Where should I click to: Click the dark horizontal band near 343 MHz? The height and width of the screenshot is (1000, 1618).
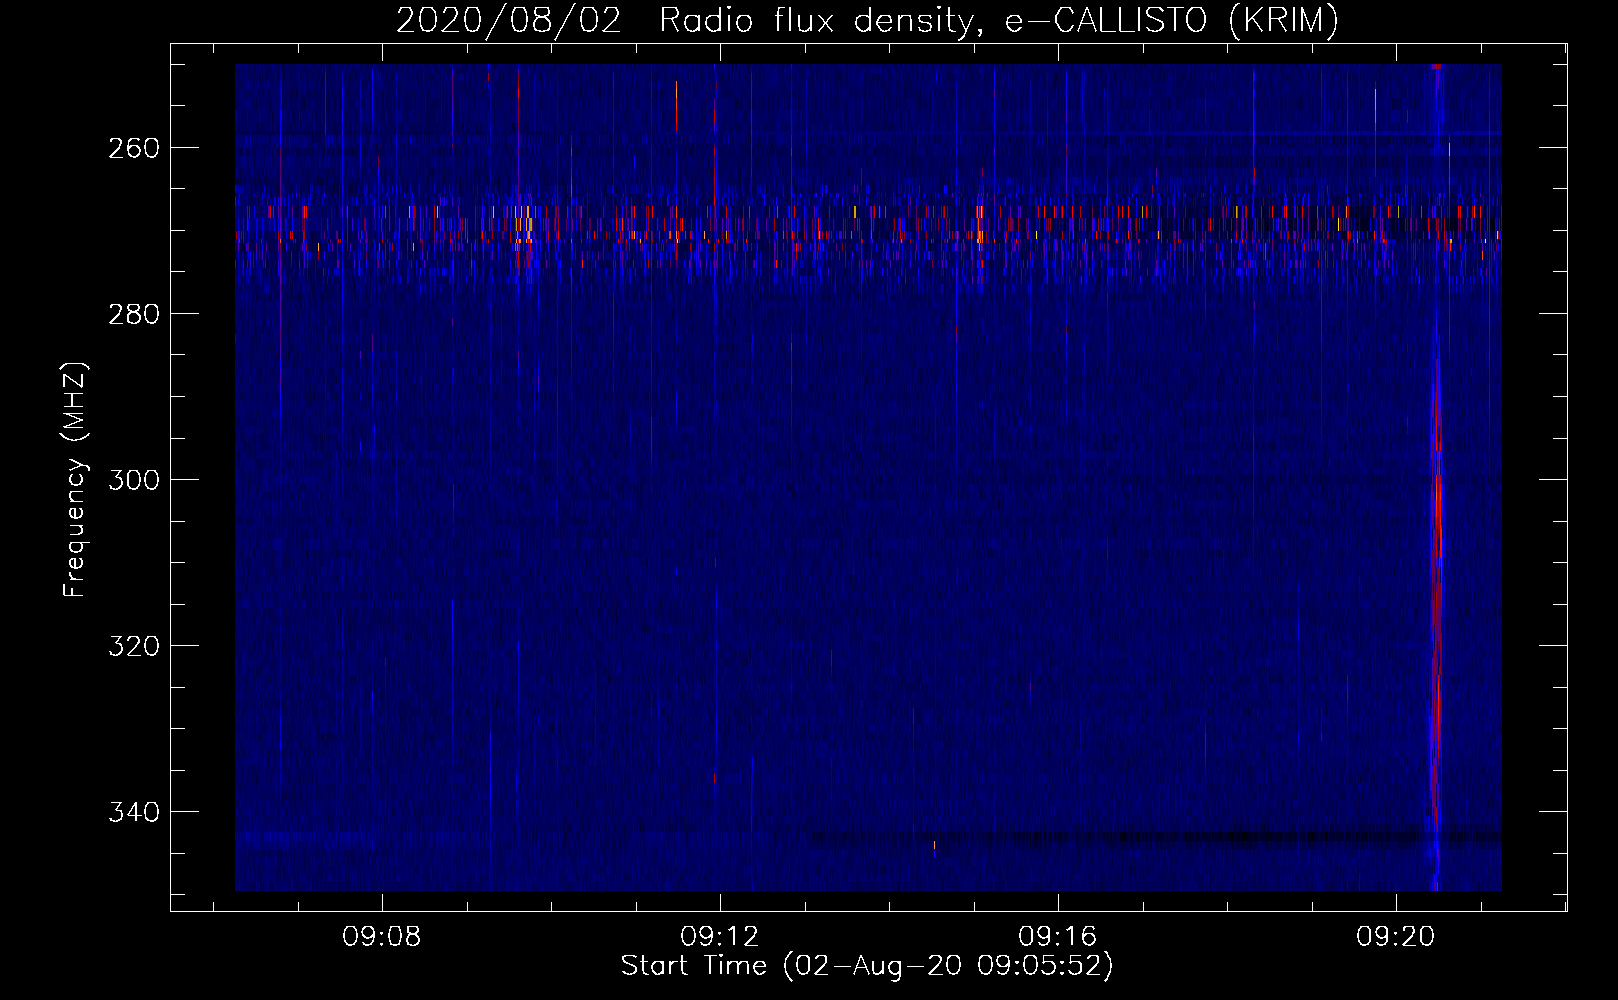pos(1155,837)
